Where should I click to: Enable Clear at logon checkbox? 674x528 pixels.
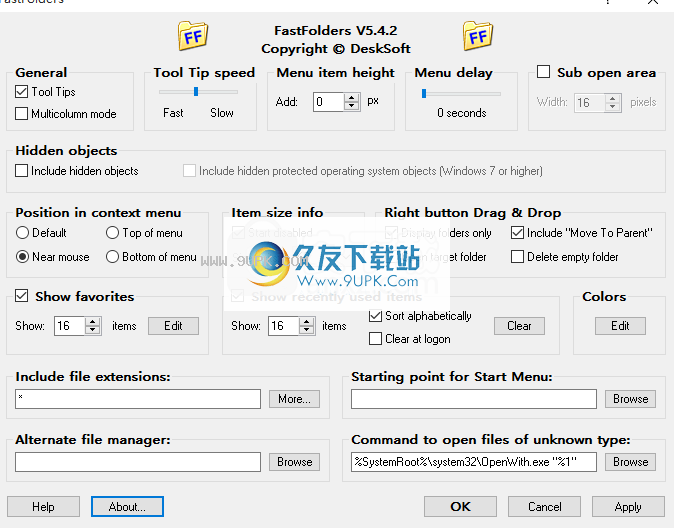375,339
